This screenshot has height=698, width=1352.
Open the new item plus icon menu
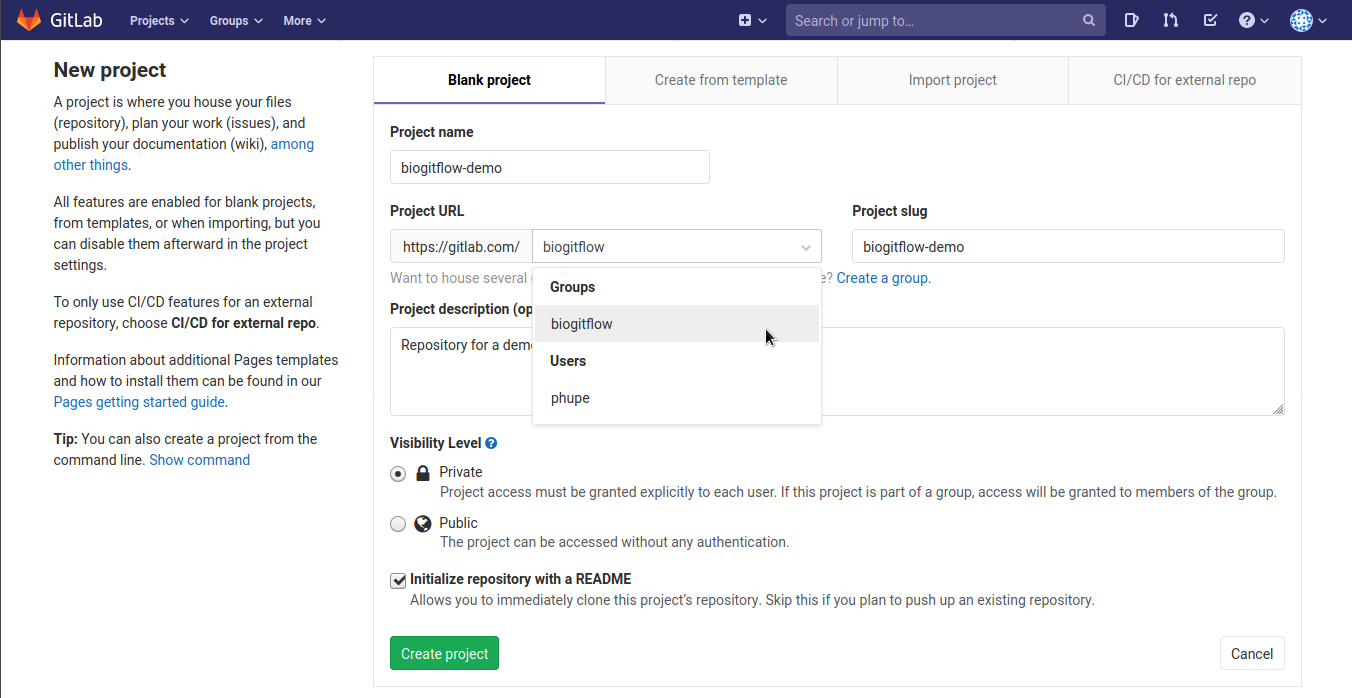(x=752, y=20)
